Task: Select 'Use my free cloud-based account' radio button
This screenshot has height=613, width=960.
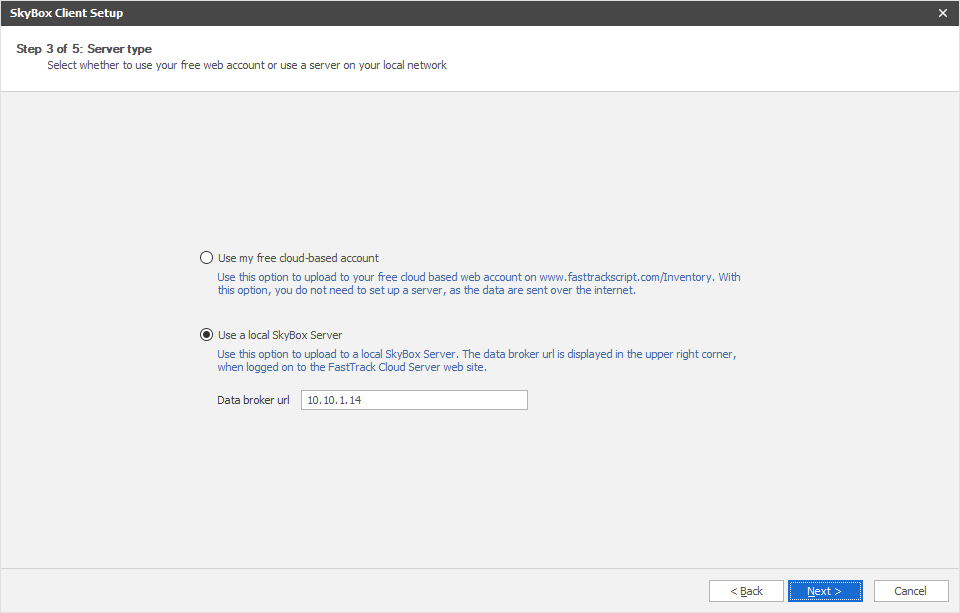Action: coord(206,258)
